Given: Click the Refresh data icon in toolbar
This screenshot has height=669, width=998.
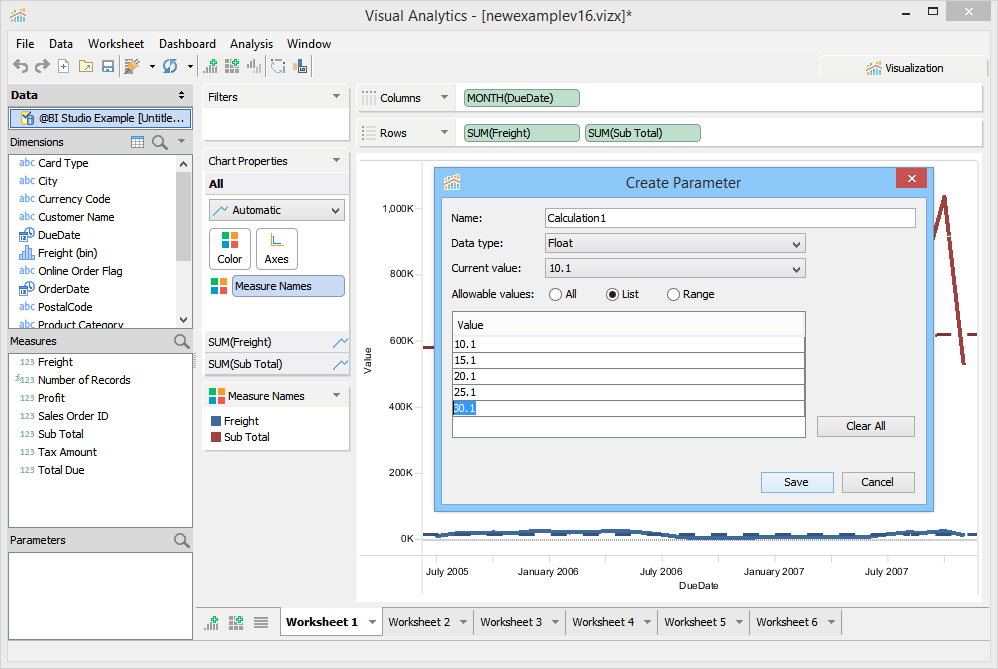Looking at the screenshot, I should point(170,66).
